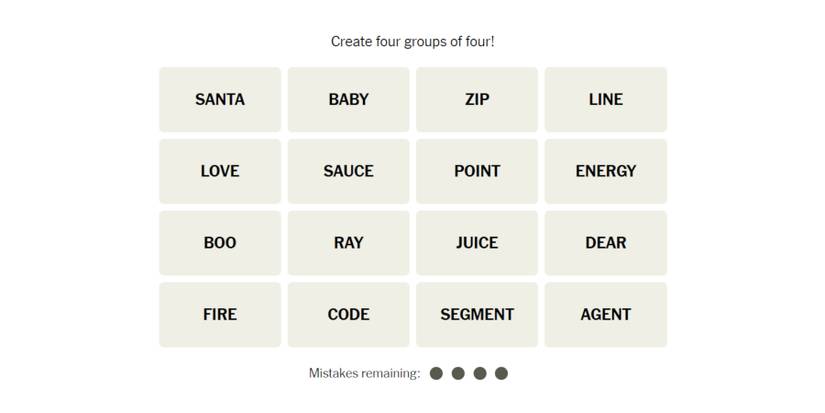Click the SAUCE tile
The height and width of the screenshot is (413, 825).
348,171
